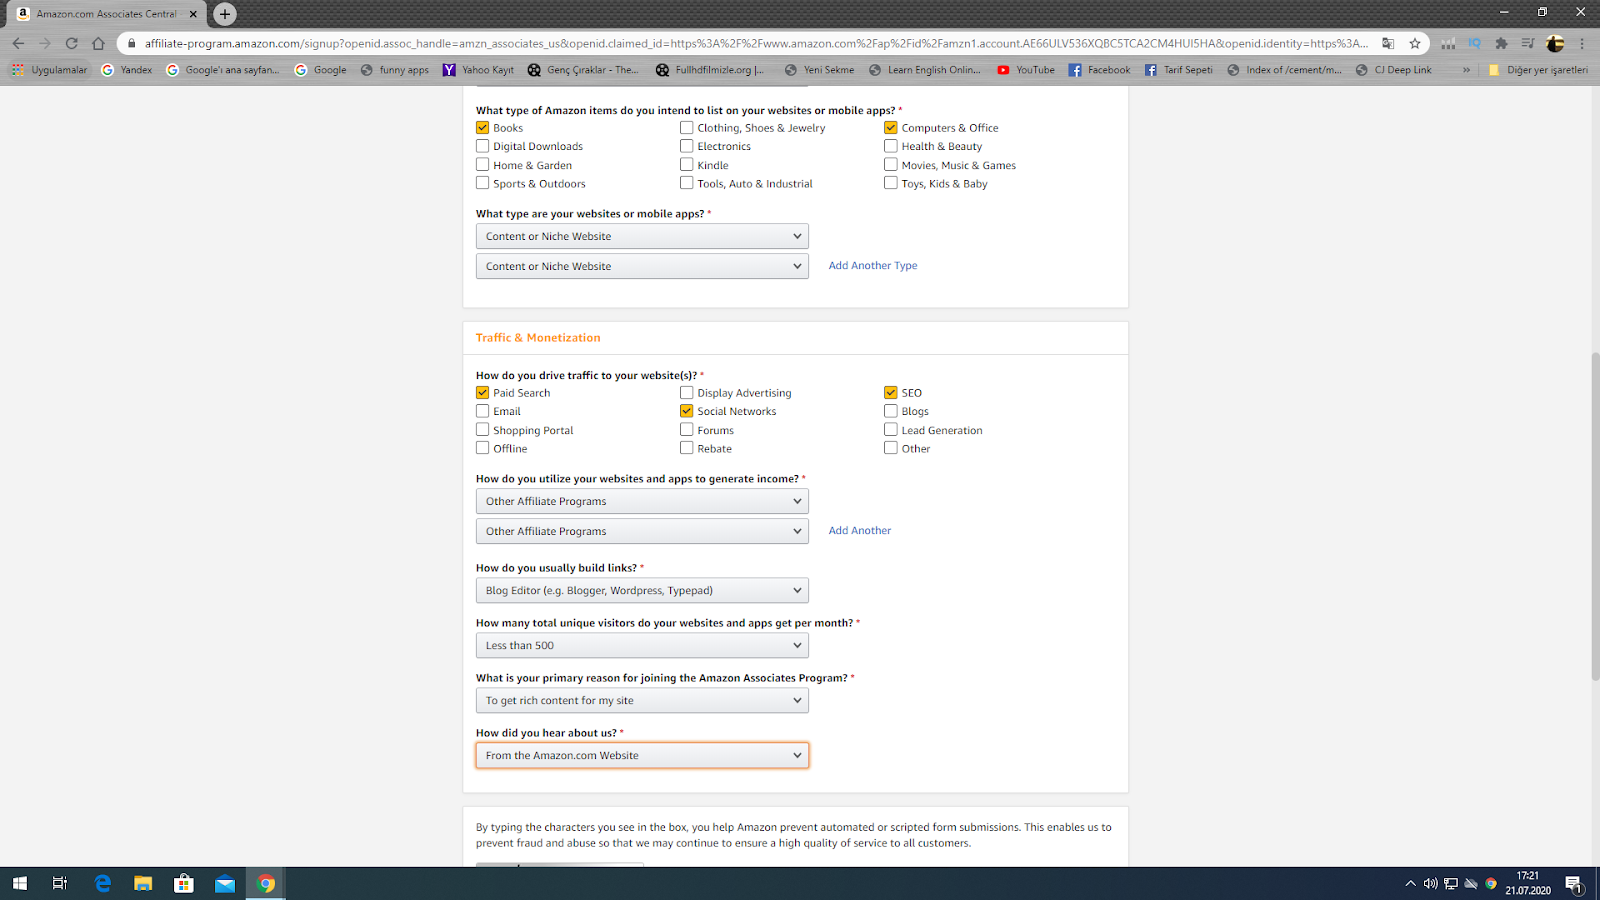The image size is (1600, 900).
Task: Open the YouTube bookmark
Action: 1026,70
